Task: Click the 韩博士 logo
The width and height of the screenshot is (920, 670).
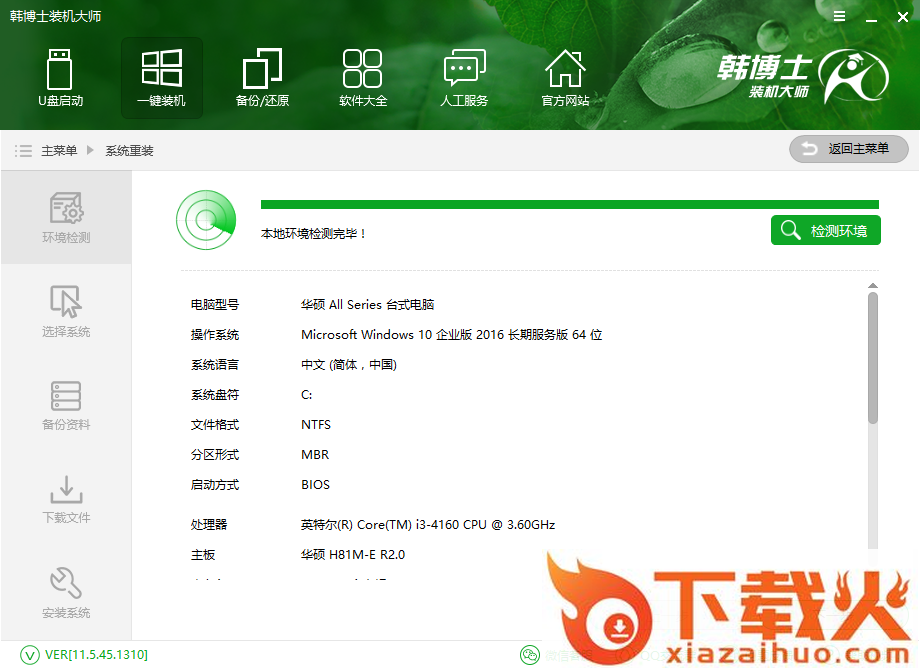Action: click(803, 77)
